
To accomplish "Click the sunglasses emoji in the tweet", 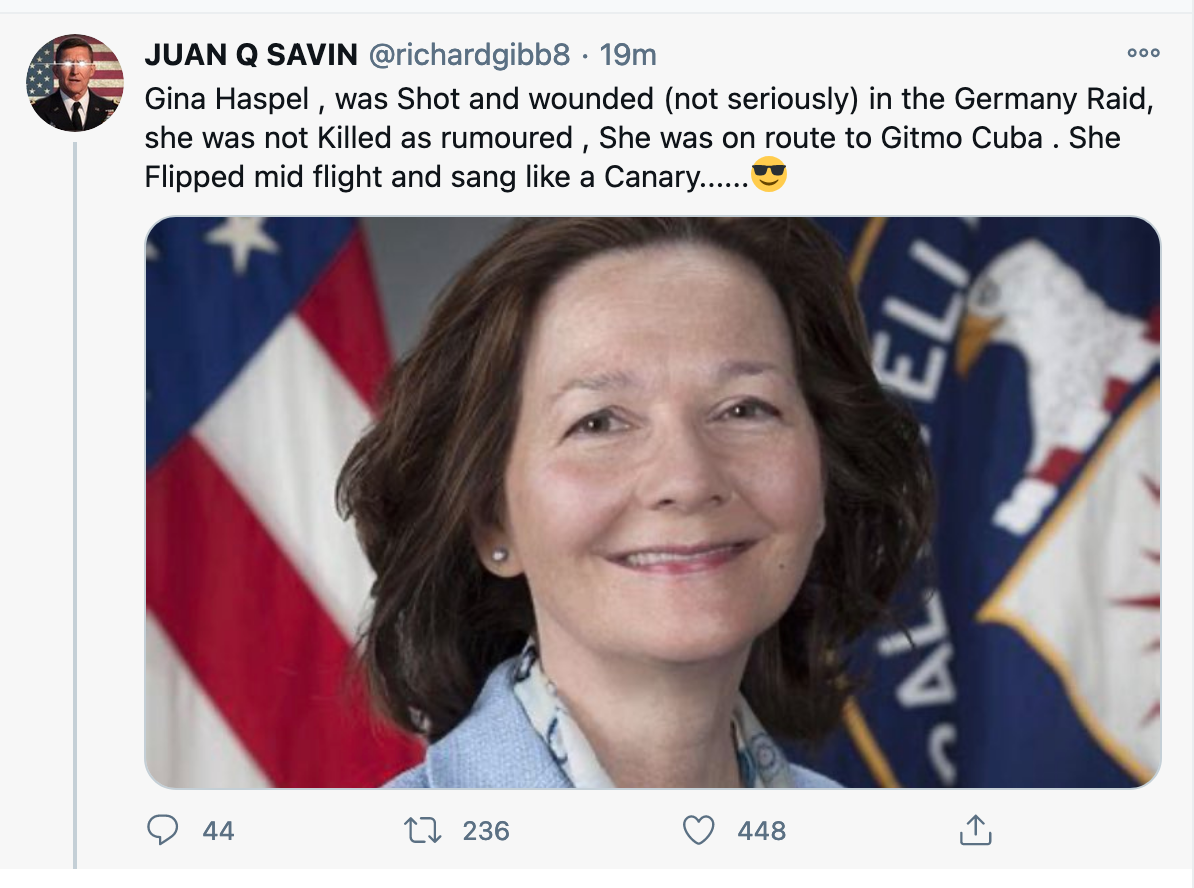I will (x=768, y=177).
